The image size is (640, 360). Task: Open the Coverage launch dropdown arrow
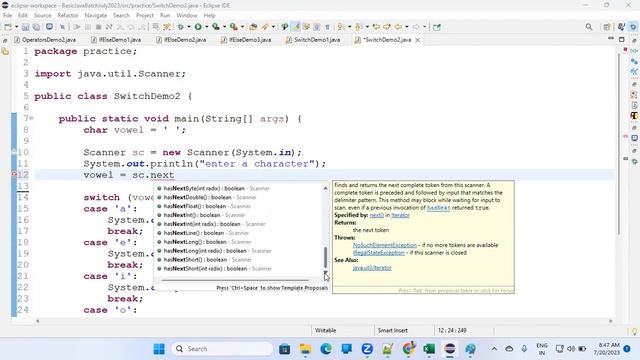pyautogui.click(x=224, y=27)
